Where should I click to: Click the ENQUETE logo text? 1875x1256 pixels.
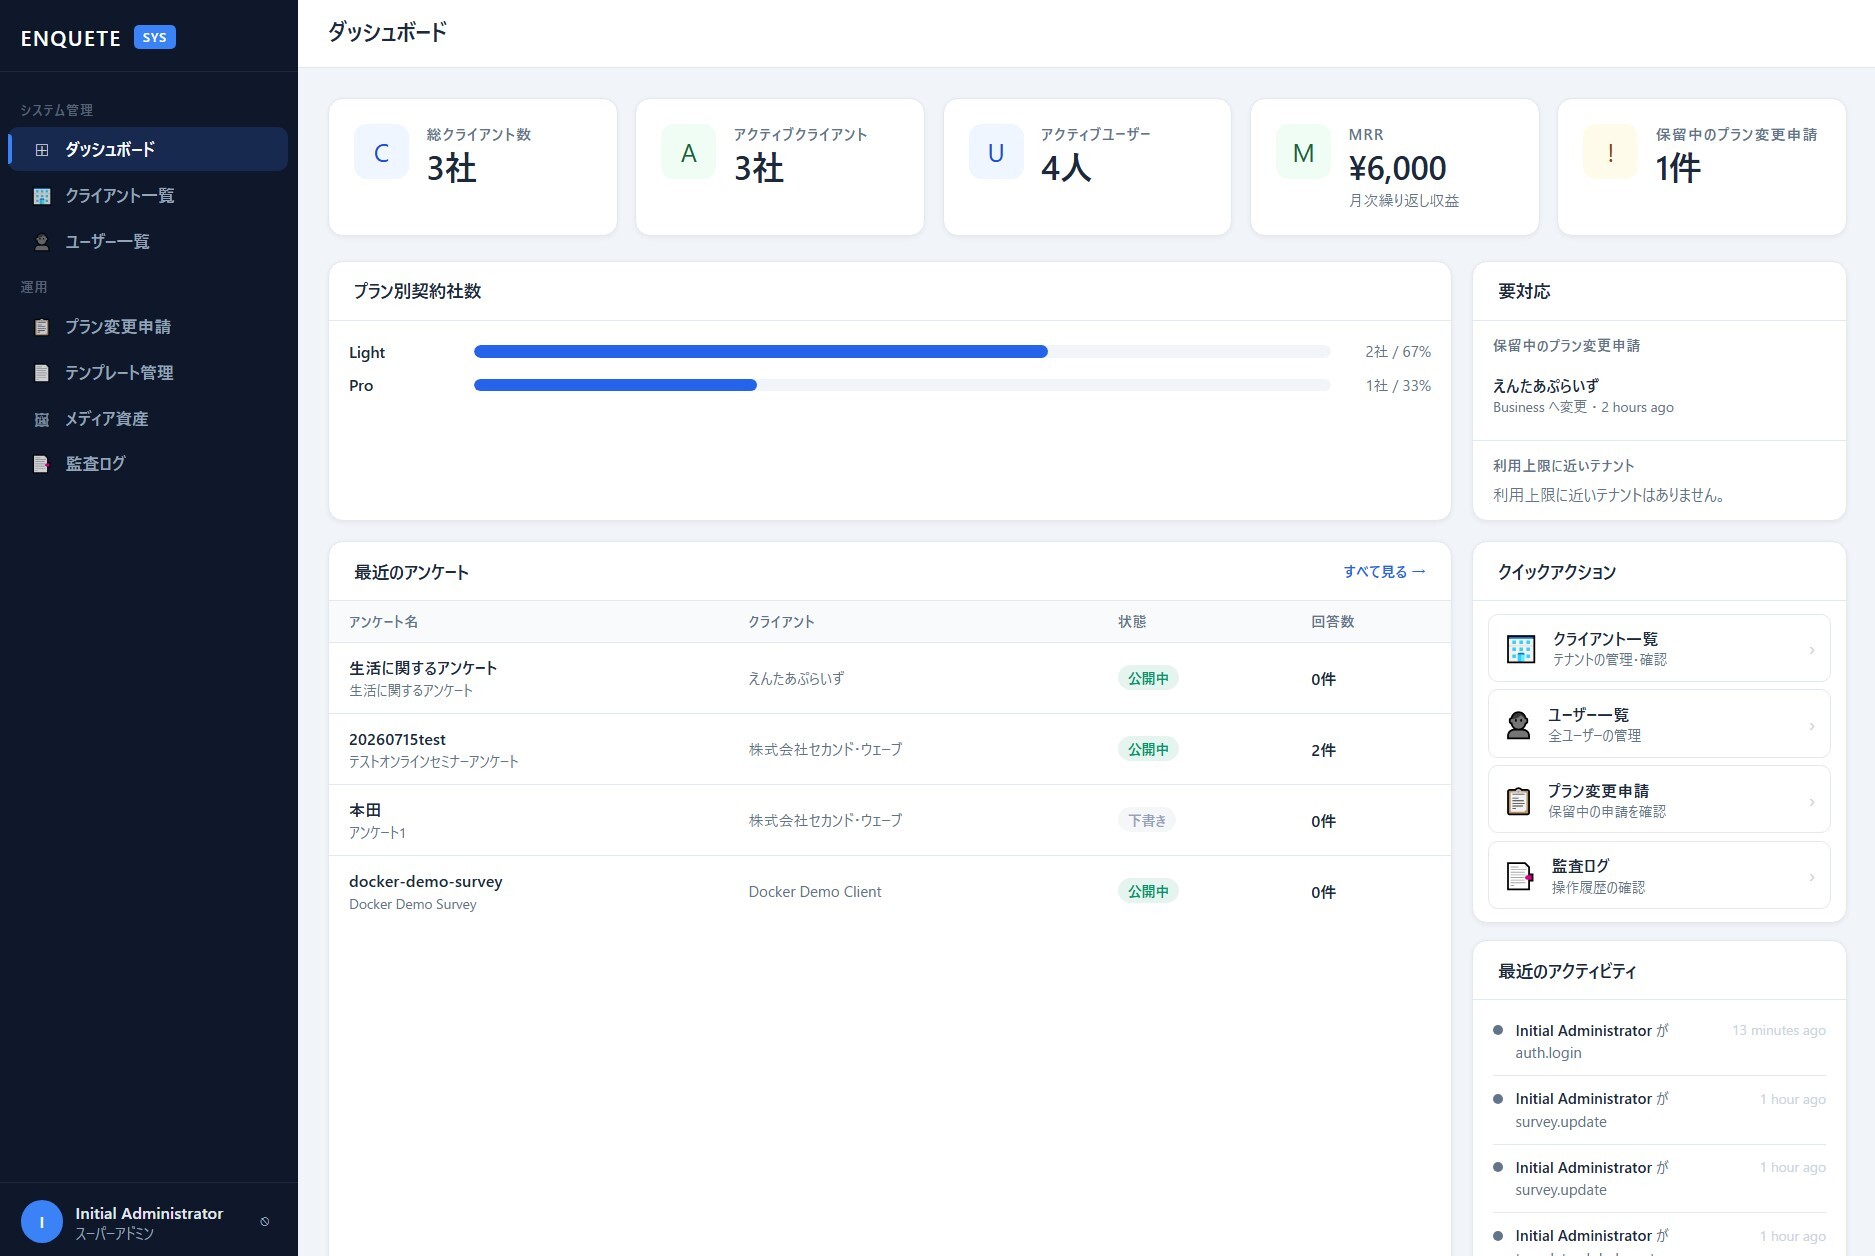click(x=70, y=38)
